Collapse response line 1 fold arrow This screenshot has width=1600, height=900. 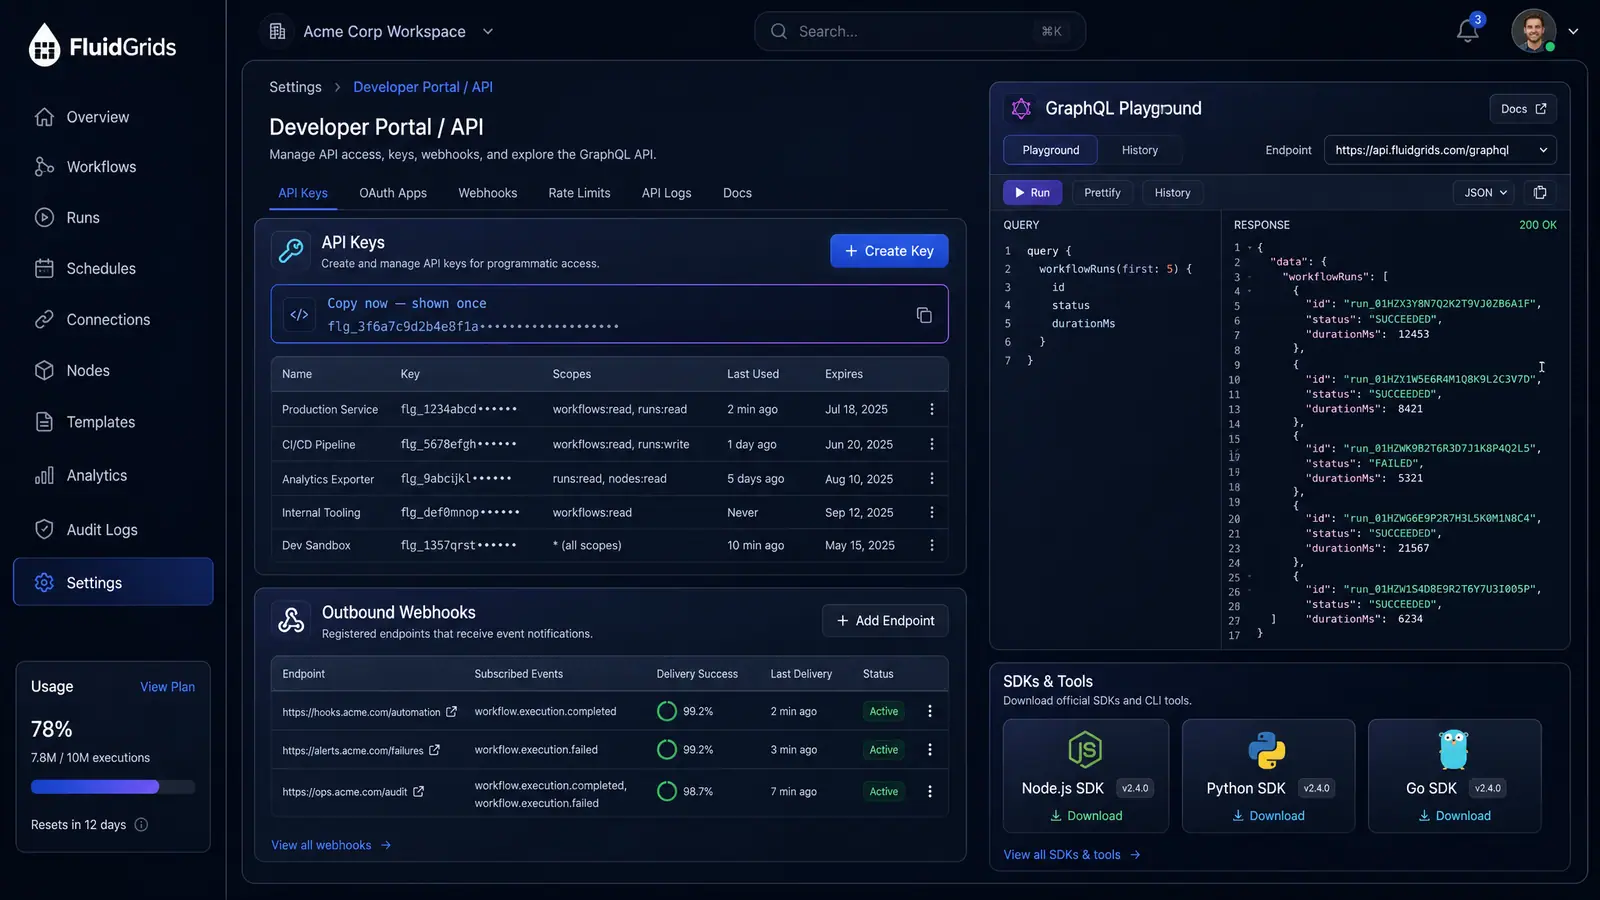coord(1250,248)
